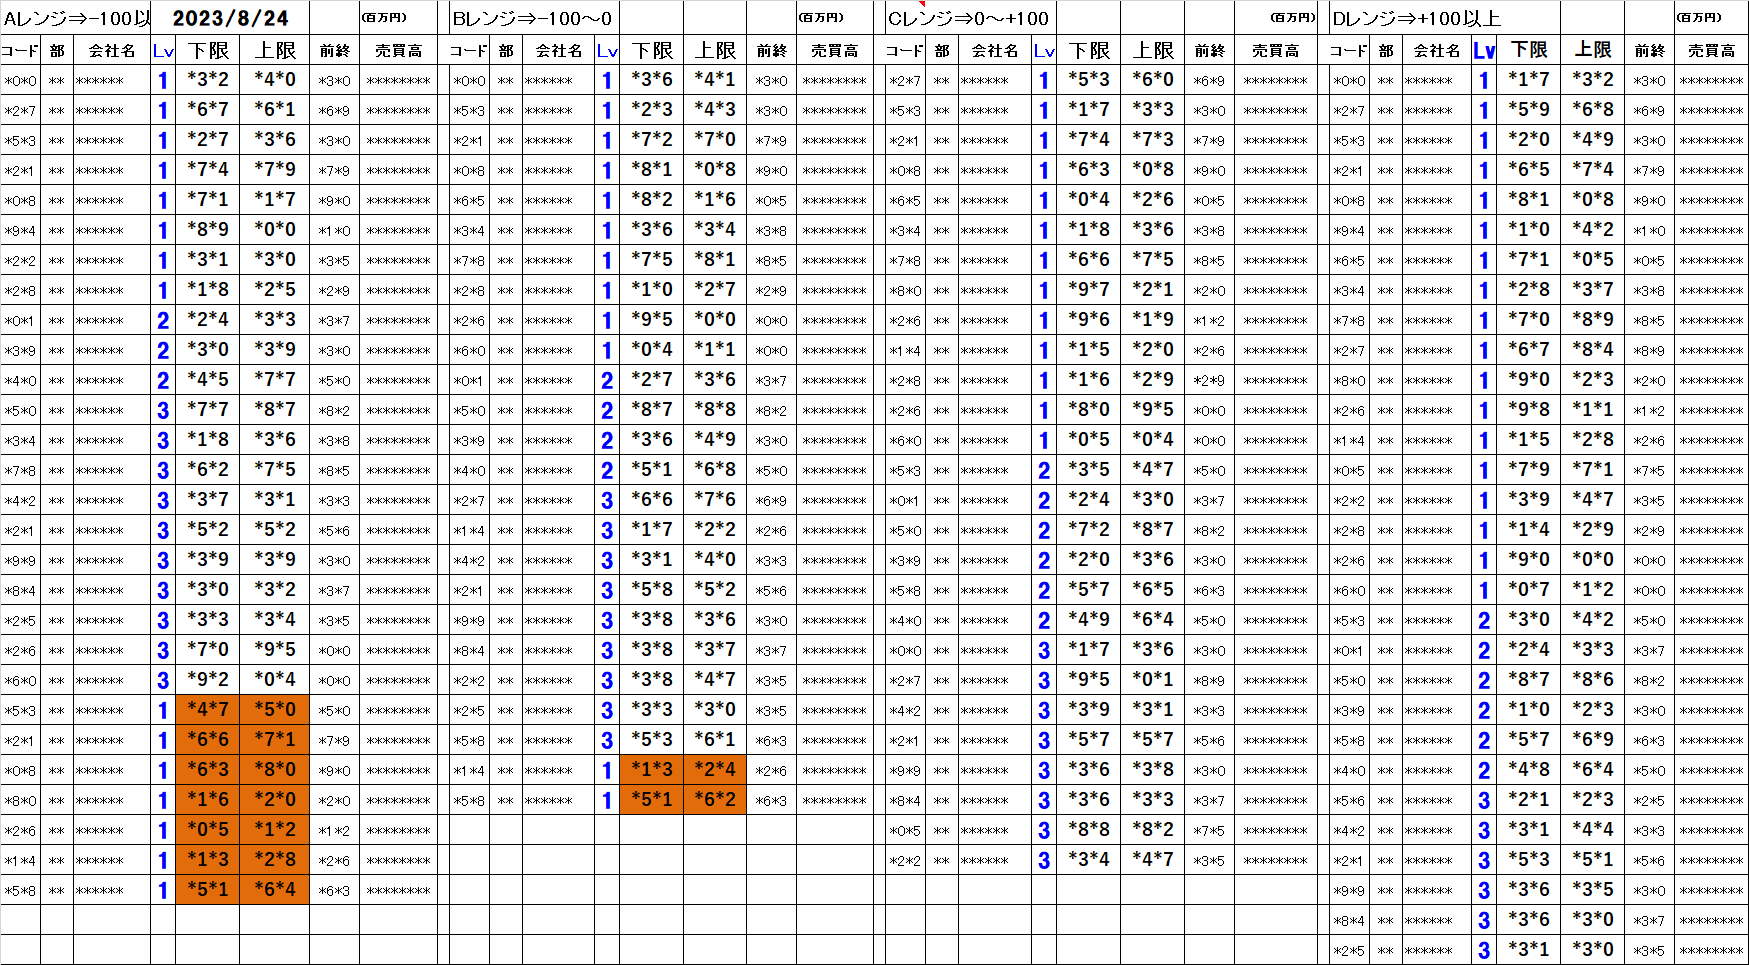Image resolution: width=1749 pixels, height=965 pixels.
Task: Click A range 下限 value *9*2
Action: pos(208,680)
